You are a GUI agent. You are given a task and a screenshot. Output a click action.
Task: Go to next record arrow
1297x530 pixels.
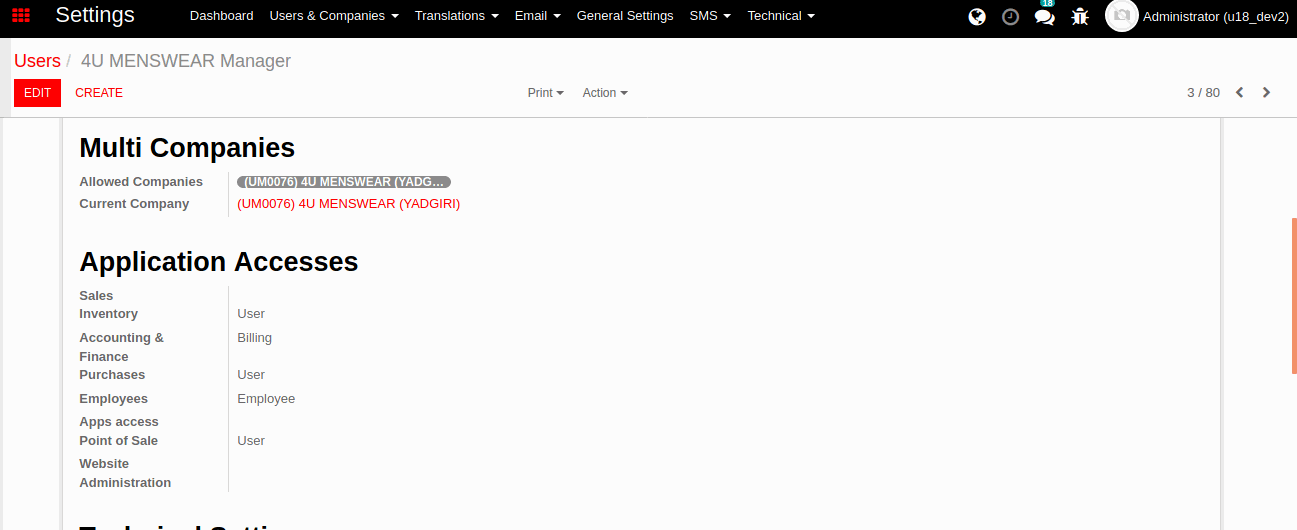tap(1266, 93)
